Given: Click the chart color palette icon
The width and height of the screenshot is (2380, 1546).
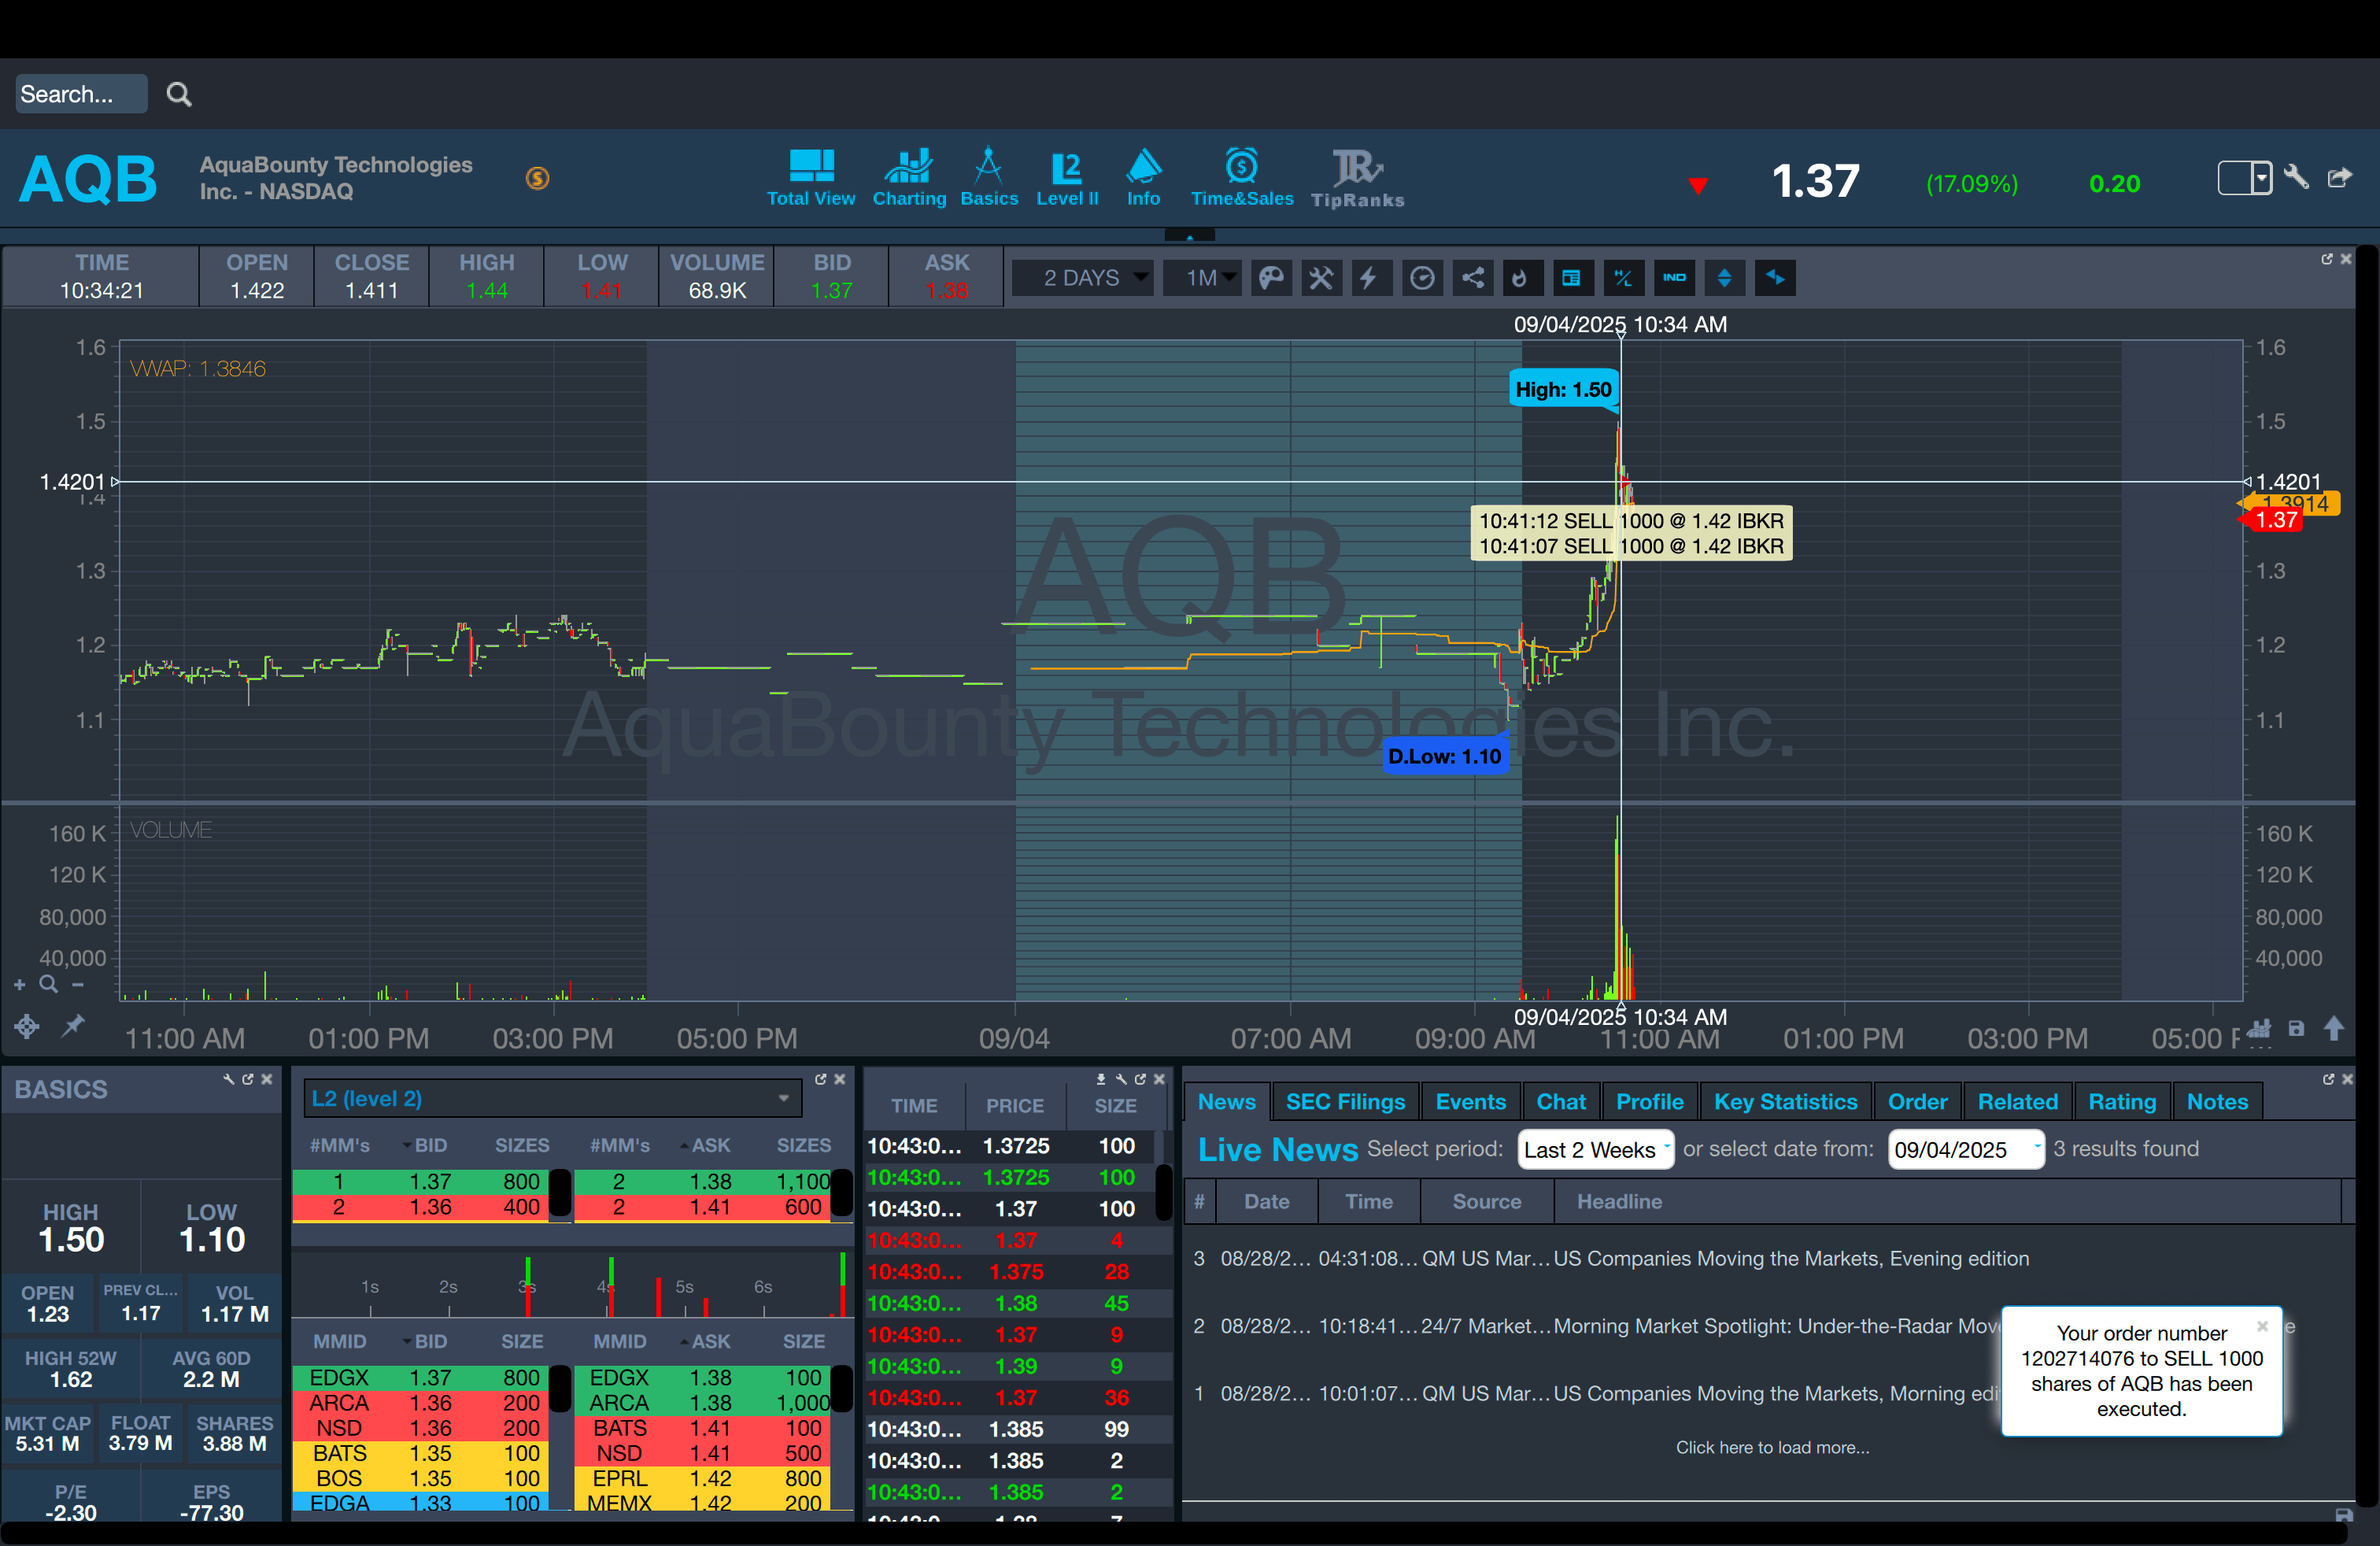Looking at the screenshot, I should [1271, 278].
